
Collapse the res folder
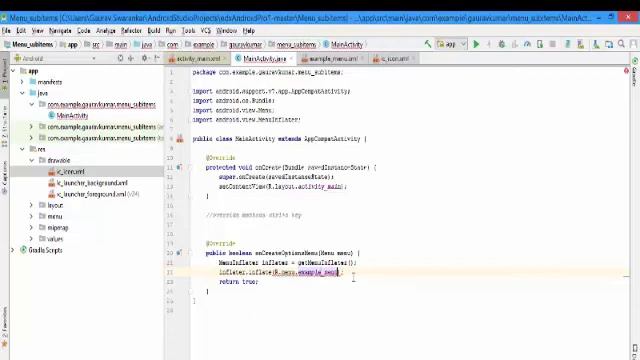[22, 149]
